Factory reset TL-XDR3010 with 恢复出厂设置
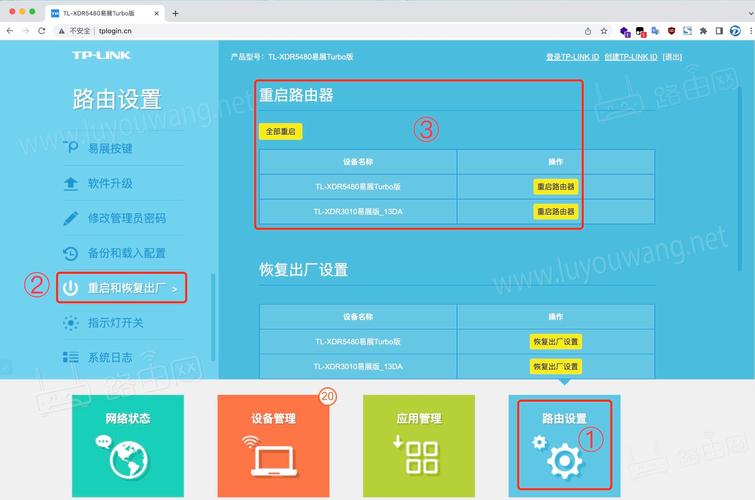The height and width of the screenshot is (500, 755). [x=556, y=367]
